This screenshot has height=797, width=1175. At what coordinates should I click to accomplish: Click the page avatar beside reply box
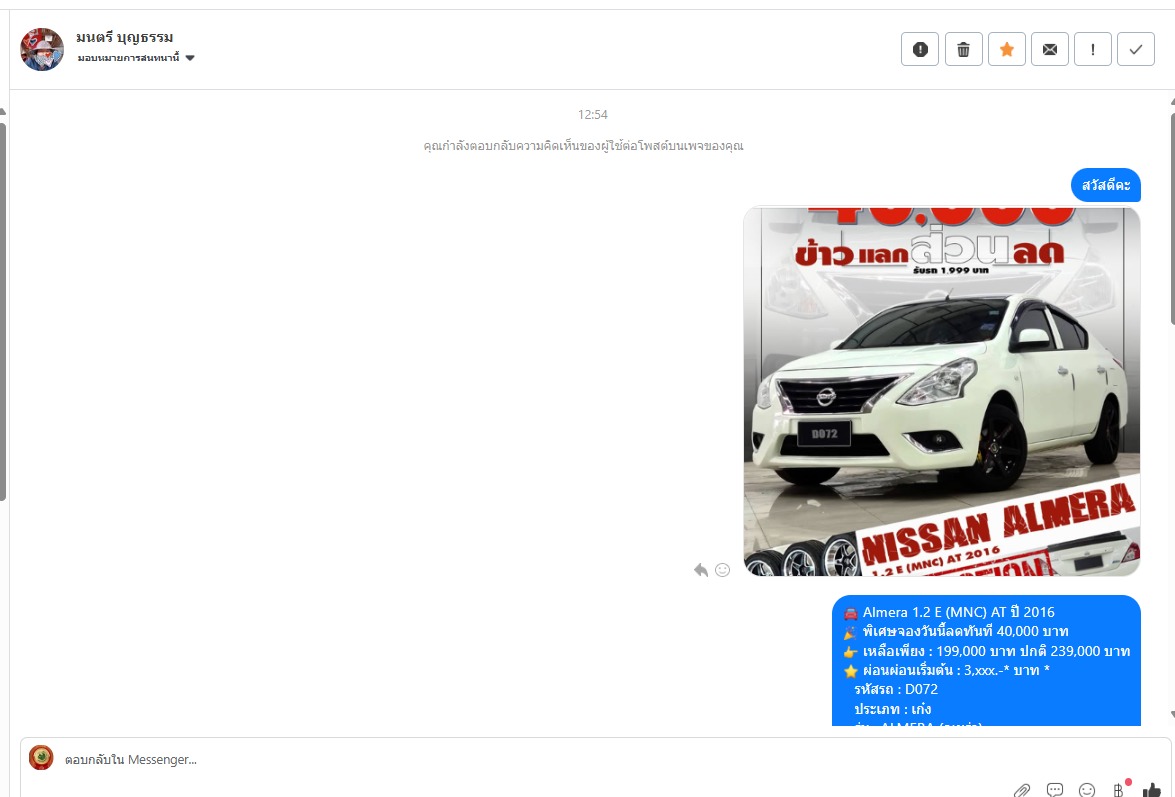point(41,758)
